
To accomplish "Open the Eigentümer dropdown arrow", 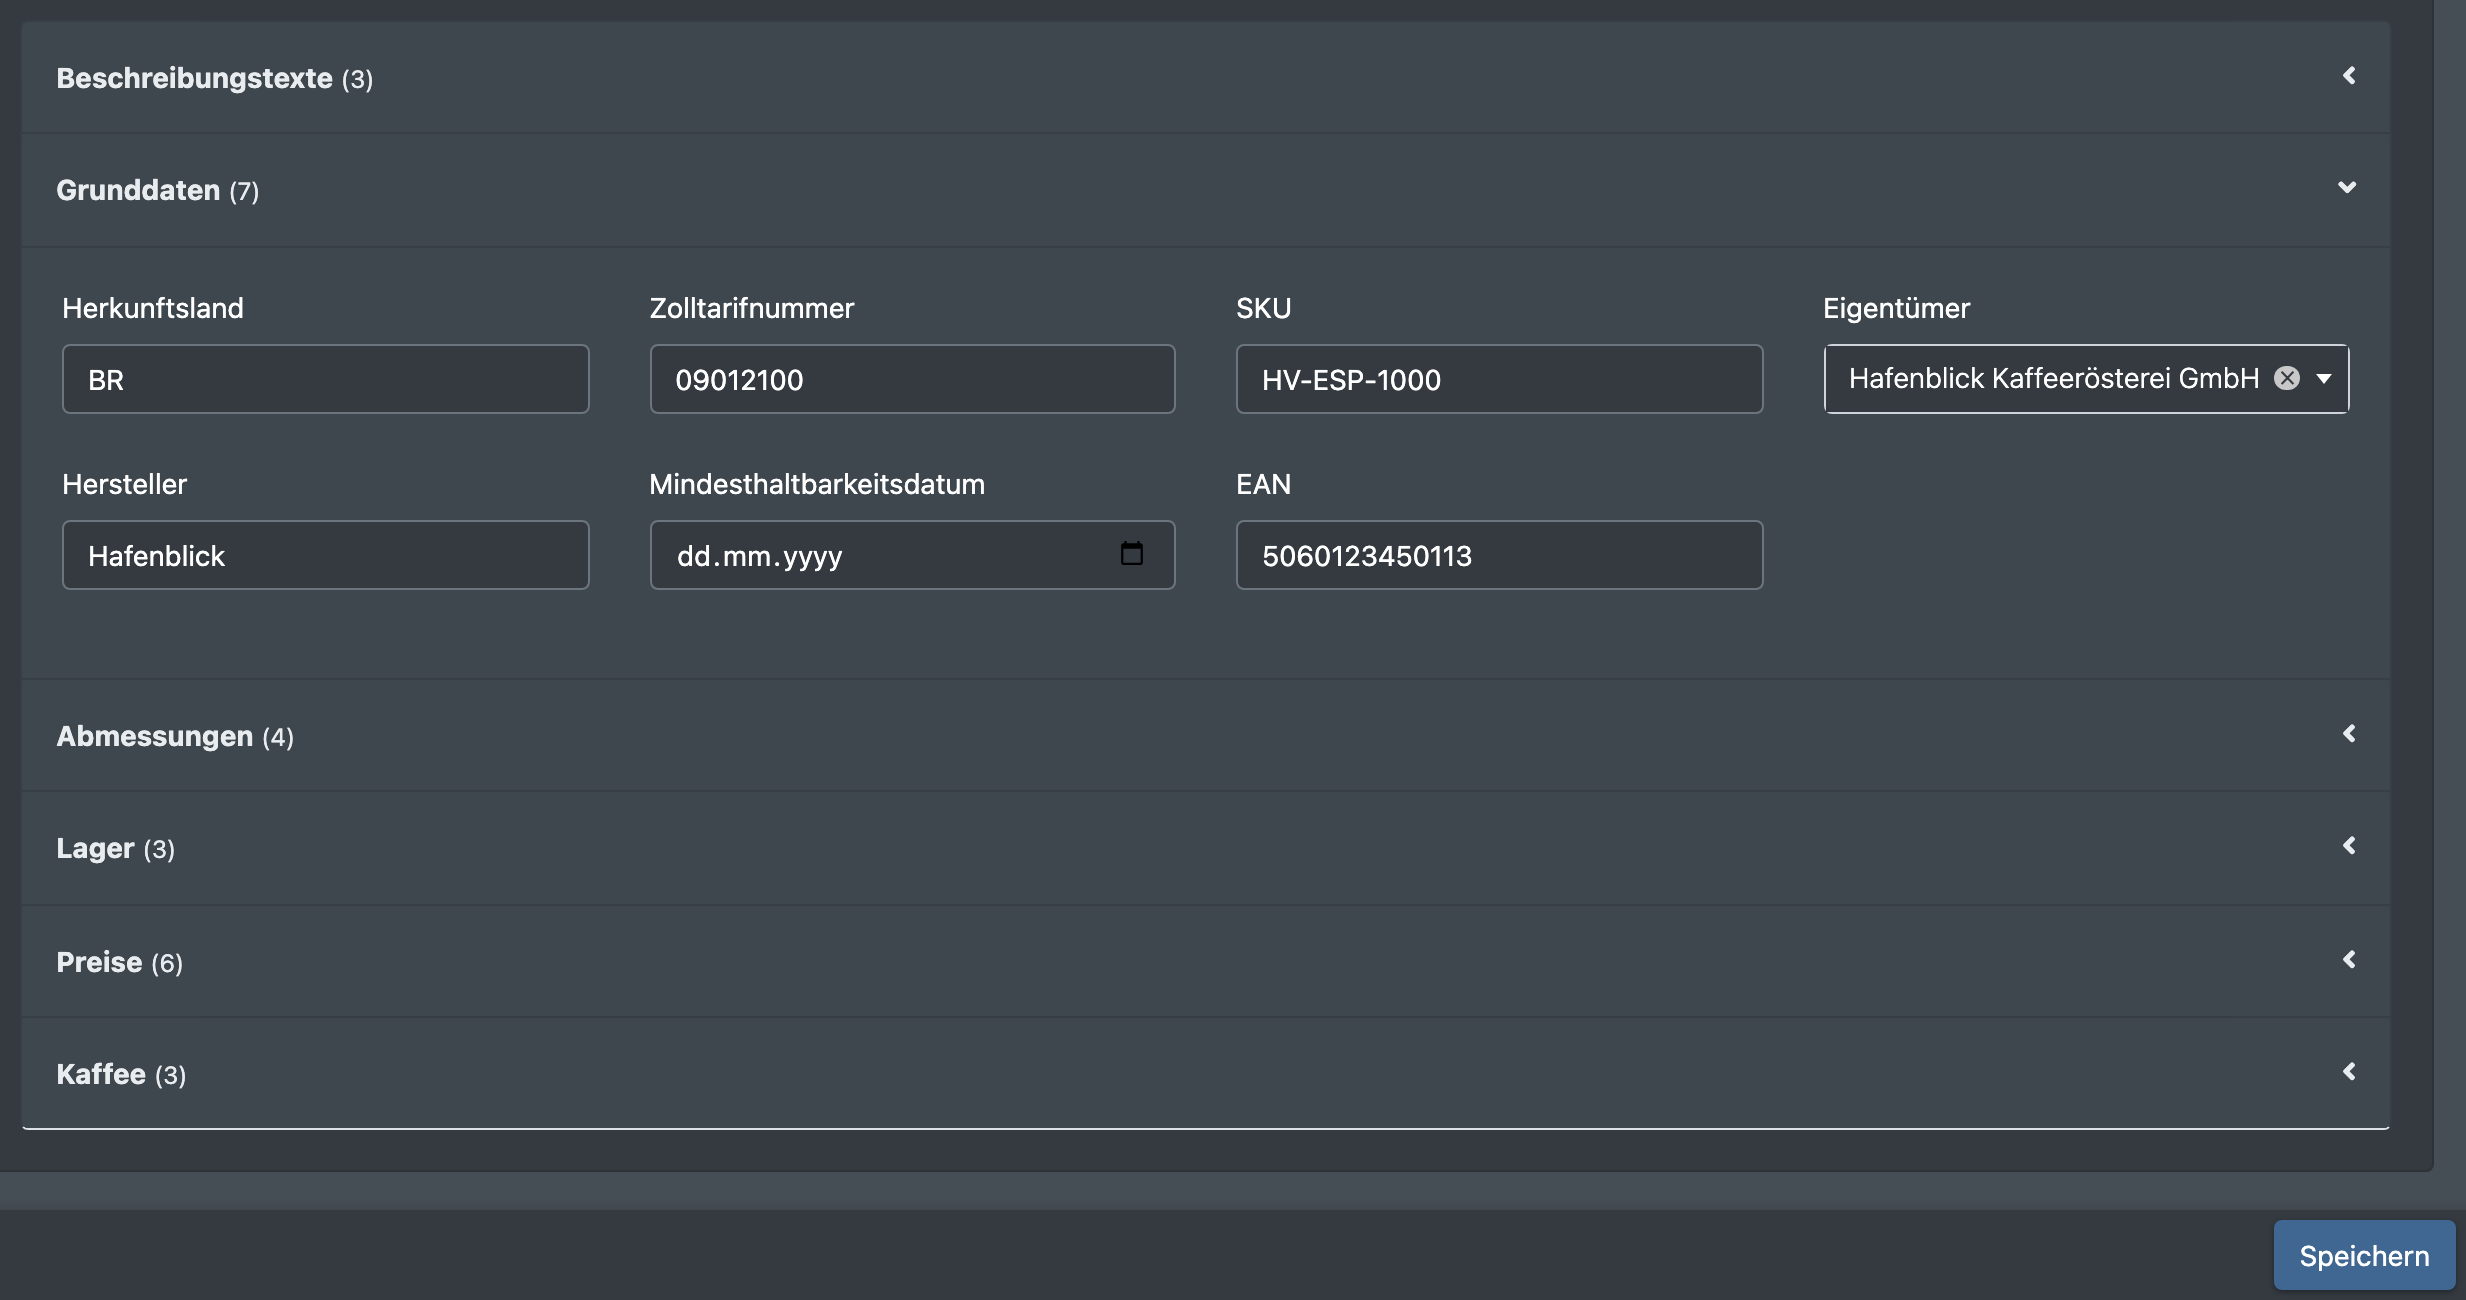I will [x=2324, y=379].
